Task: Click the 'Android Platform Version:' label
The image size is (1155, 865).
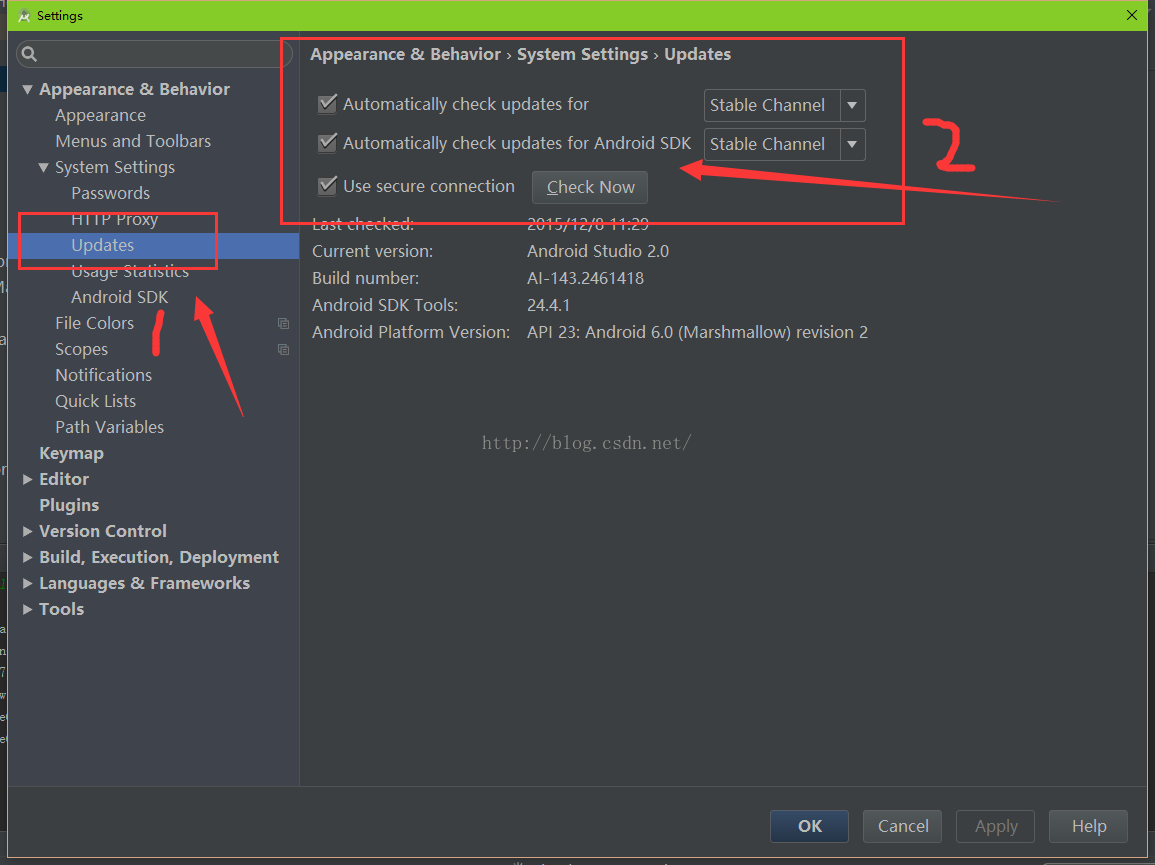Action: coord(411,332)
